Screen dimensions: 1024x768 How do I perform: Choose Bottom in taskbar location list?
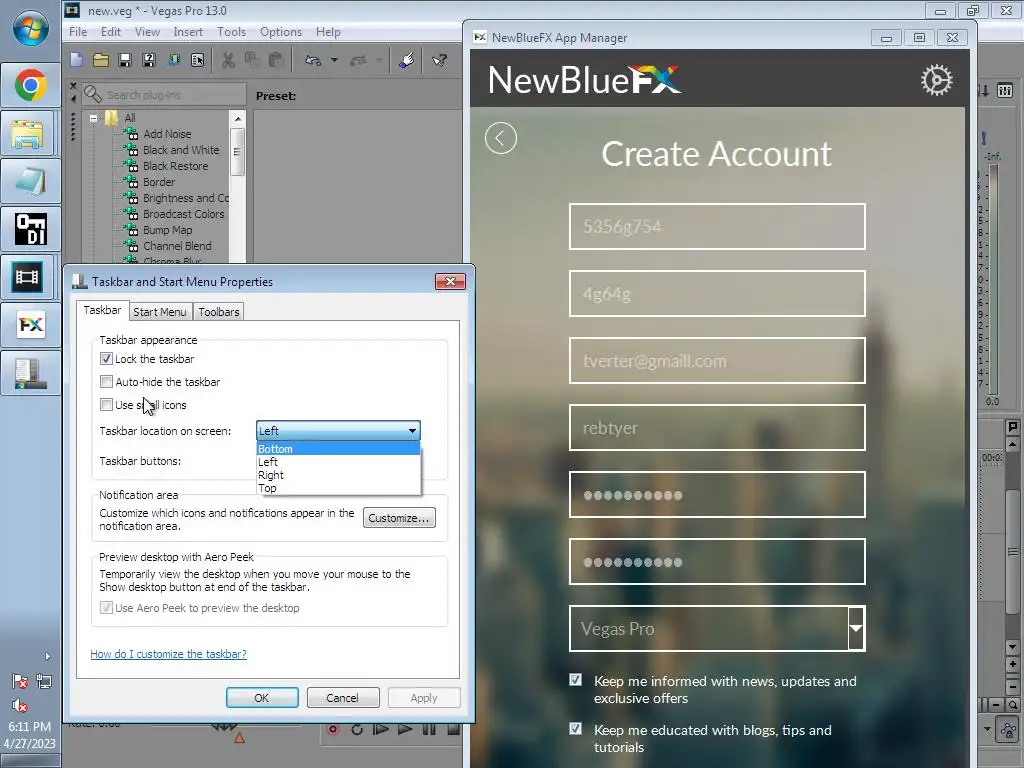(x=338, y=449)
